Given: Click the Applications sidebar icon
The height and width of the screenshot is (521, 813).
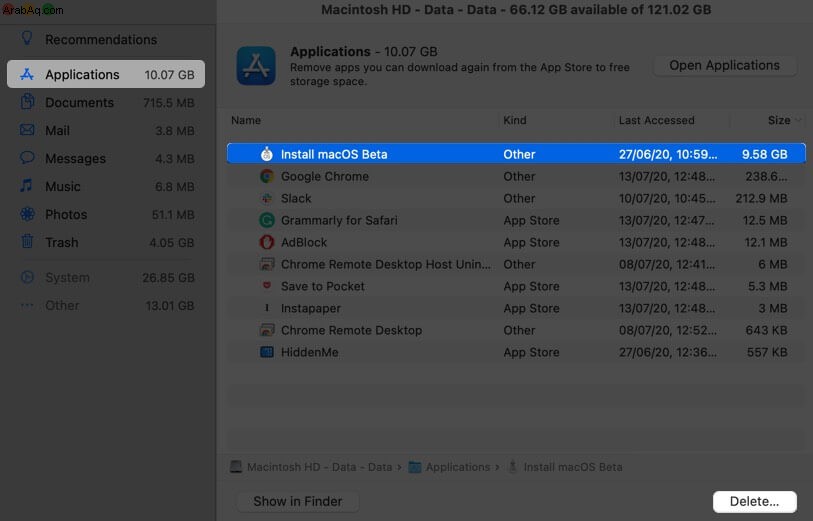Looking at the screenshot, I should (x=27, y=74).
